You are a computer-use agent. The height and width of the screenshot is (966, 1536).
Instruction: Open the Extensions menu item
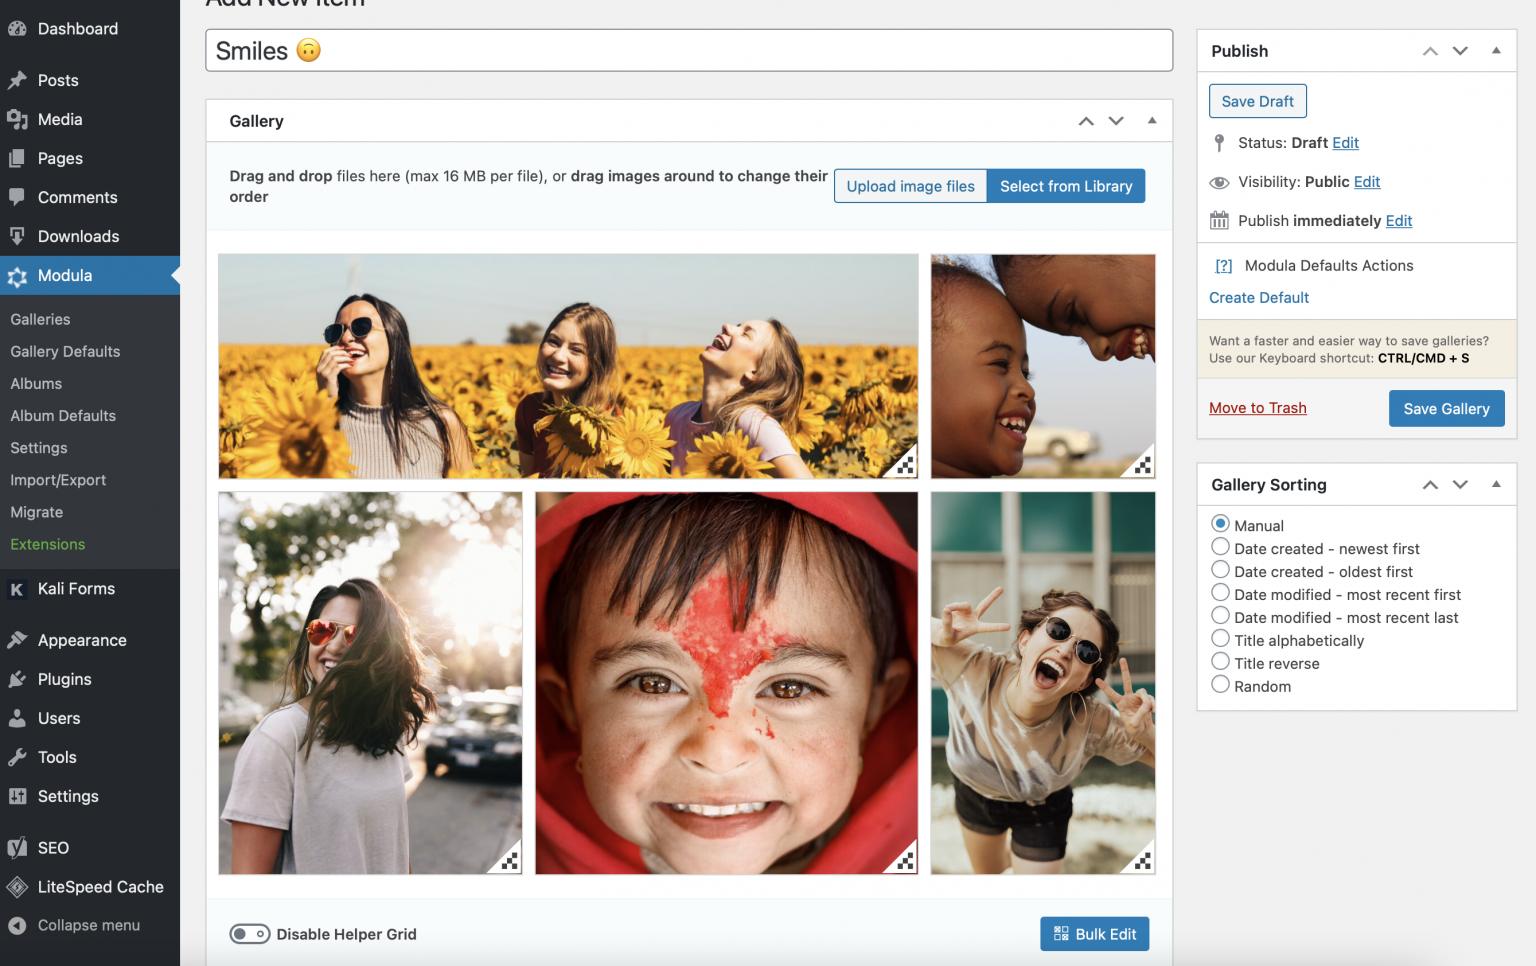47,544
